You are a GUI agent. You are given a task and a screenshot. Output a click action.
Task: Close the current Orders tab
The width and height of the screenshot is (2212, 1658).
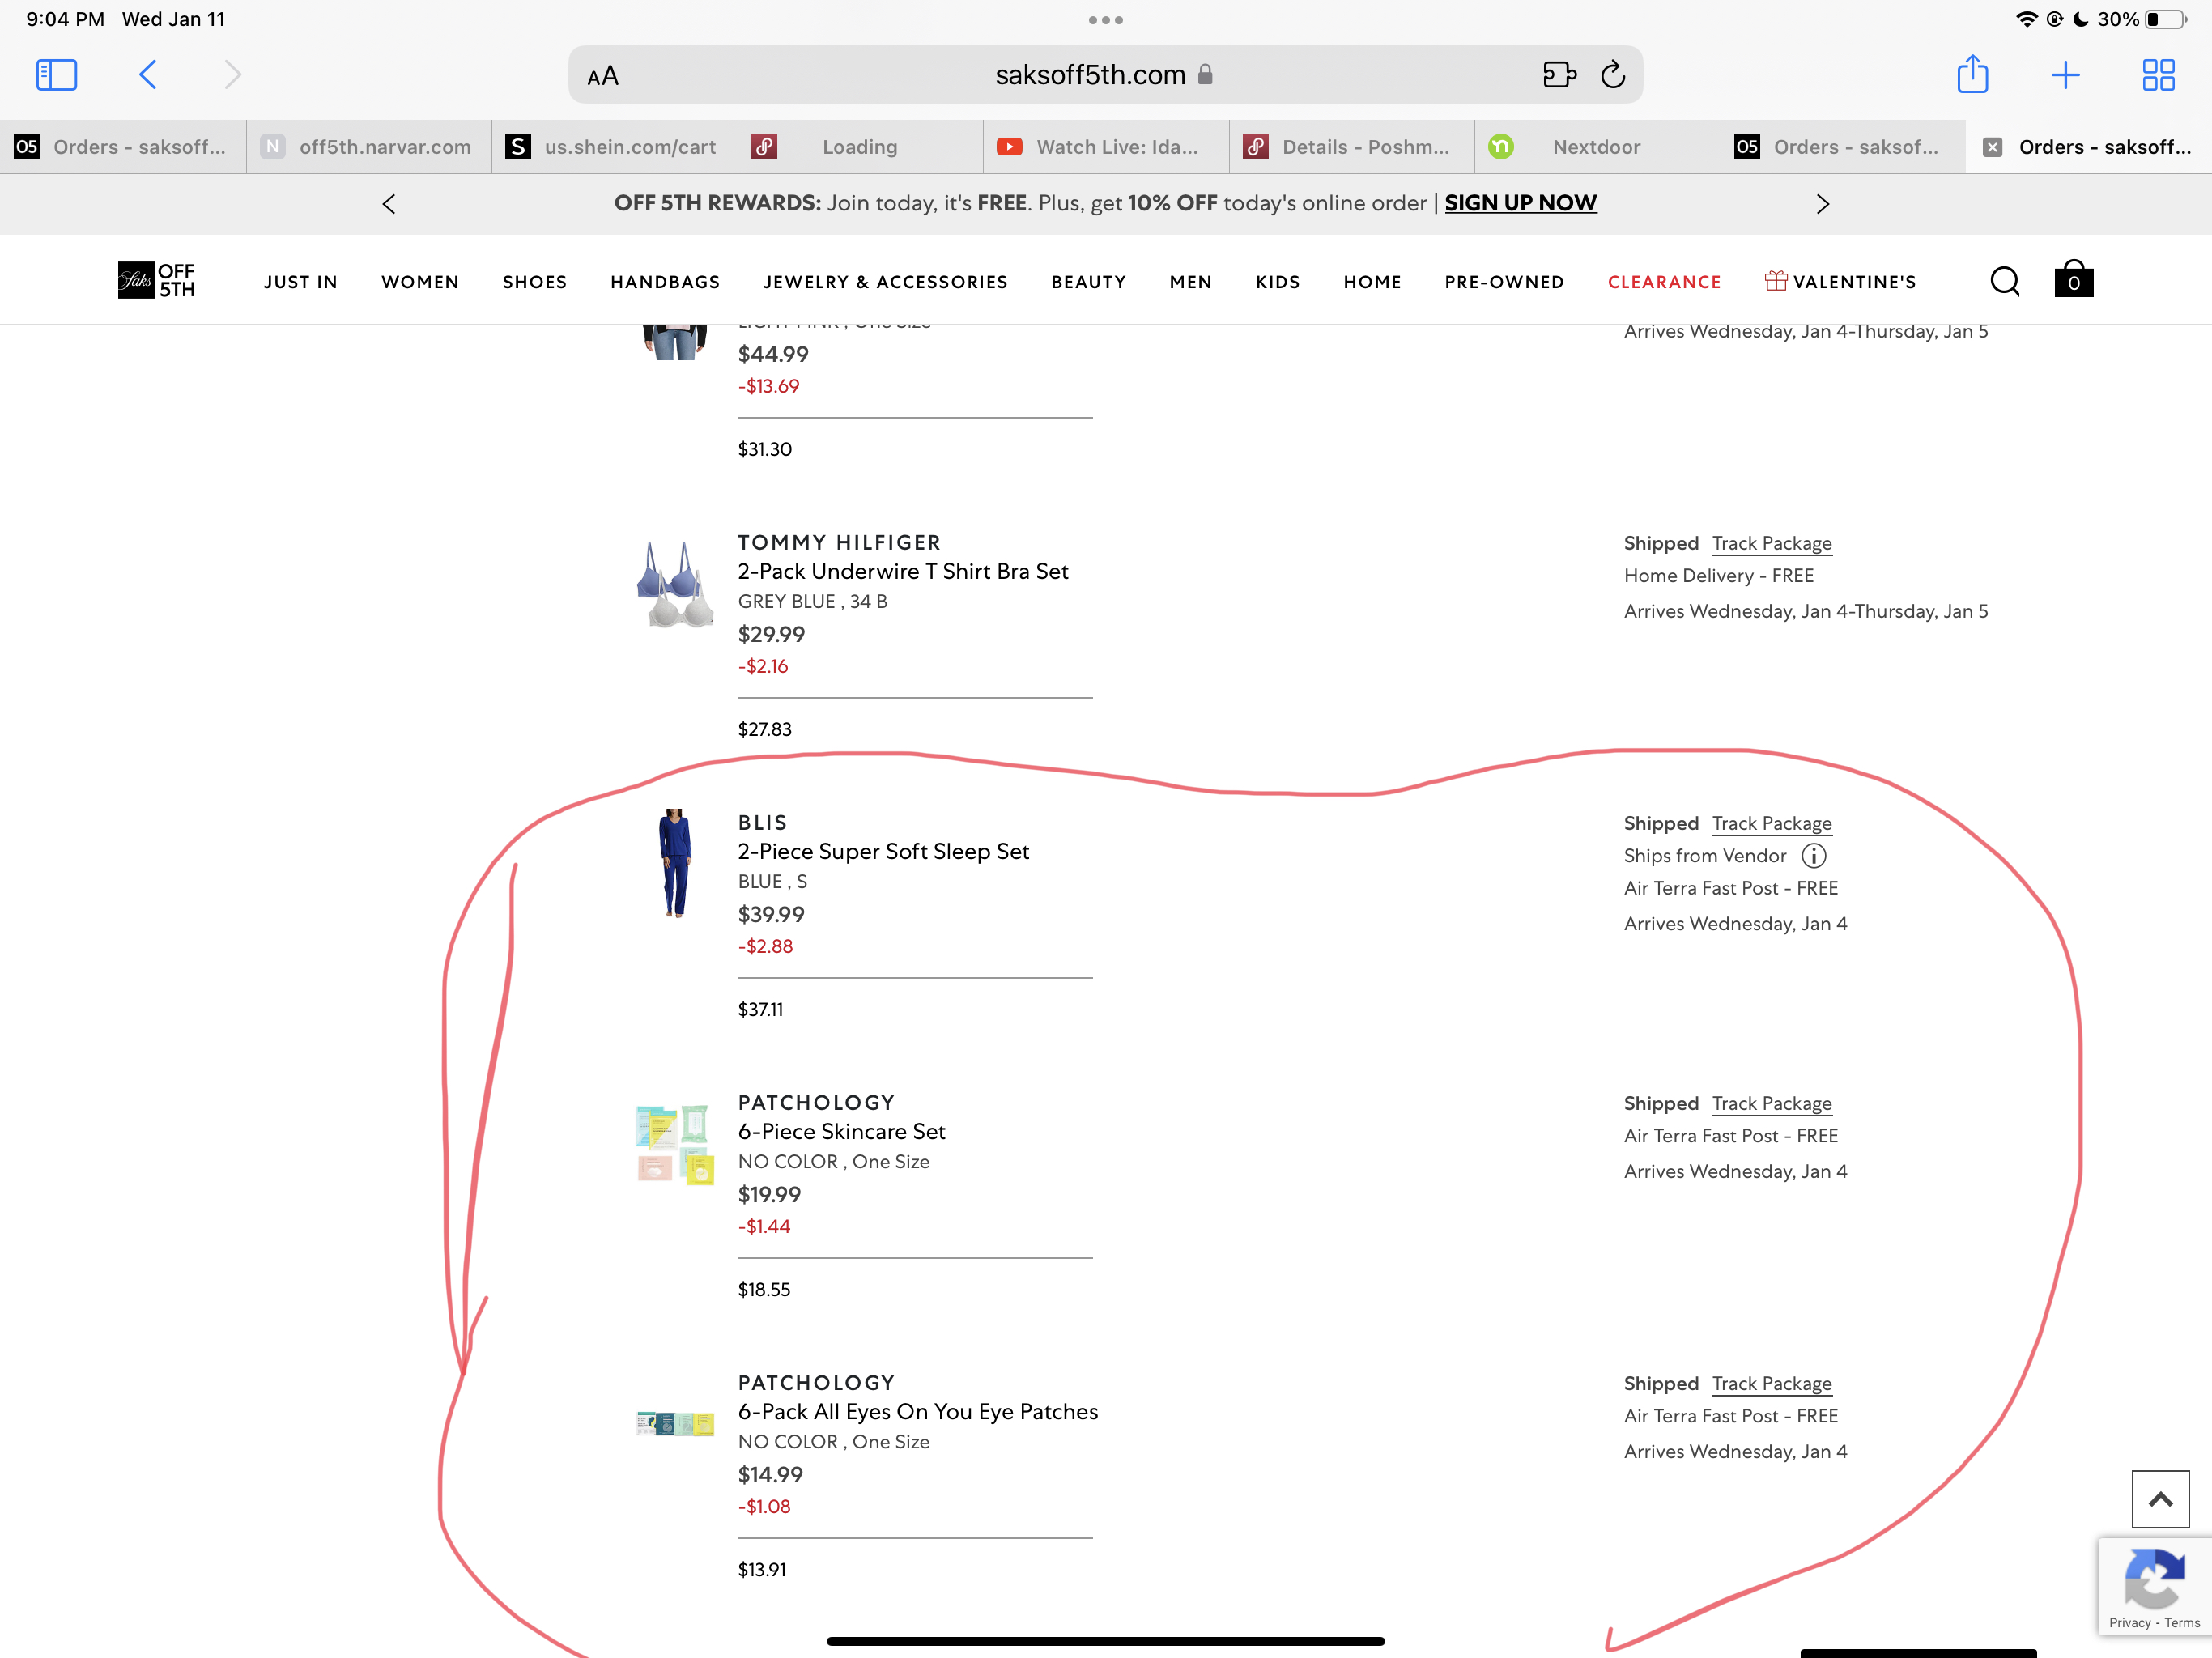[x=1992, y=147]
